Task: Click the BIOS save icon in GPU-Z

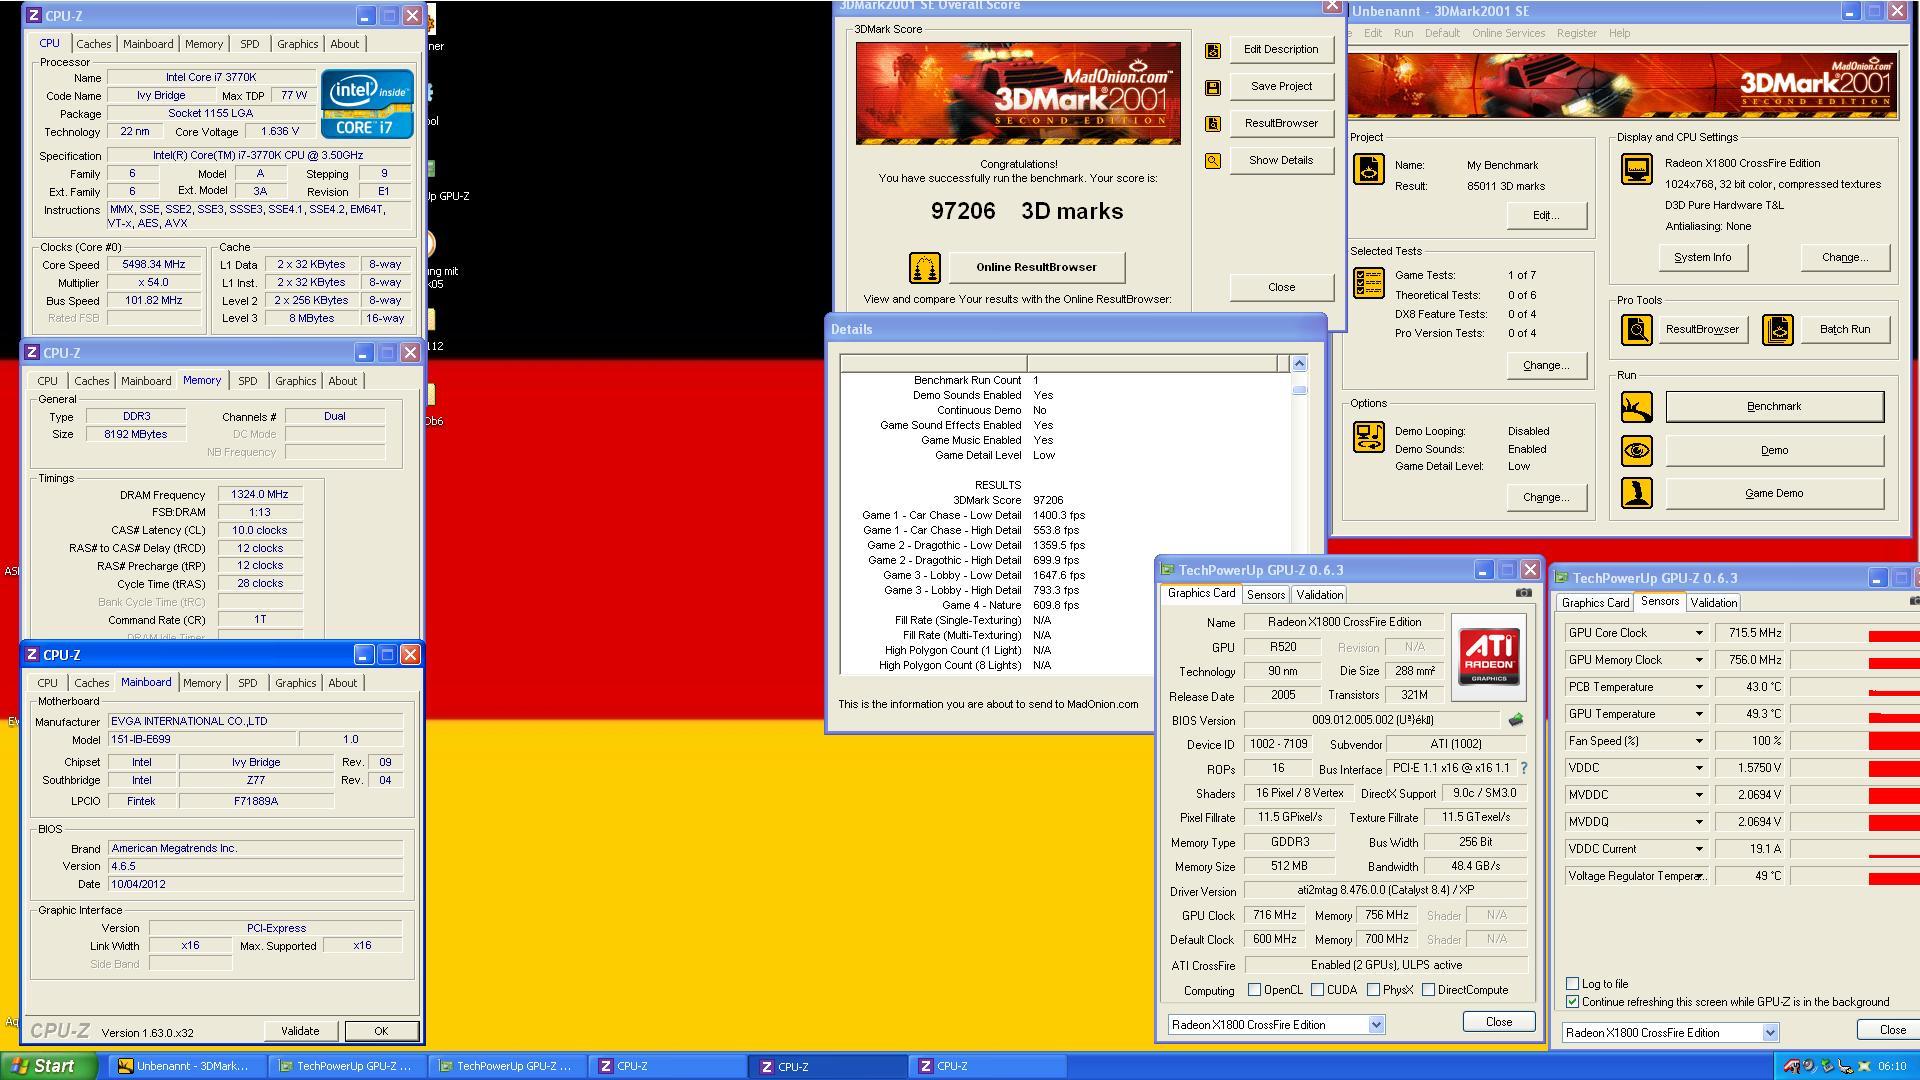Action: point(1516,720)
